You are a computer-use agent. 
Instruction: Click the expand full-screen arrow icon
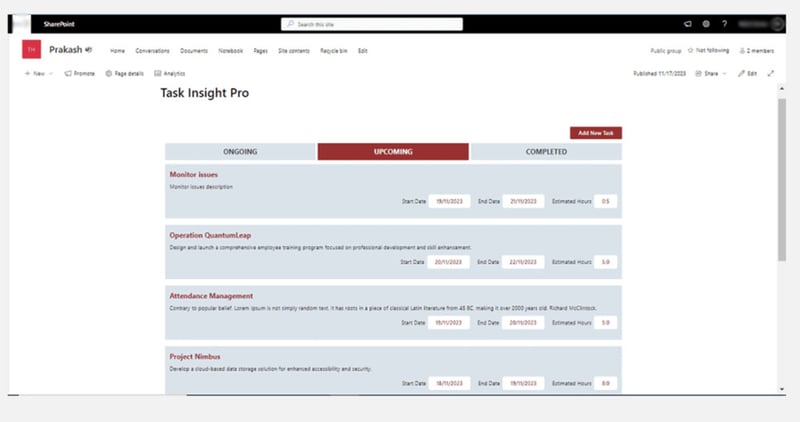click(771, 73)
